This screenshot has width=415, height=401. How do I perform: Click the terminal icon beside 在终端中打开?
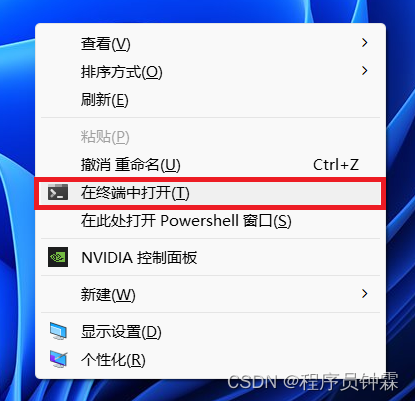point(58,192)
